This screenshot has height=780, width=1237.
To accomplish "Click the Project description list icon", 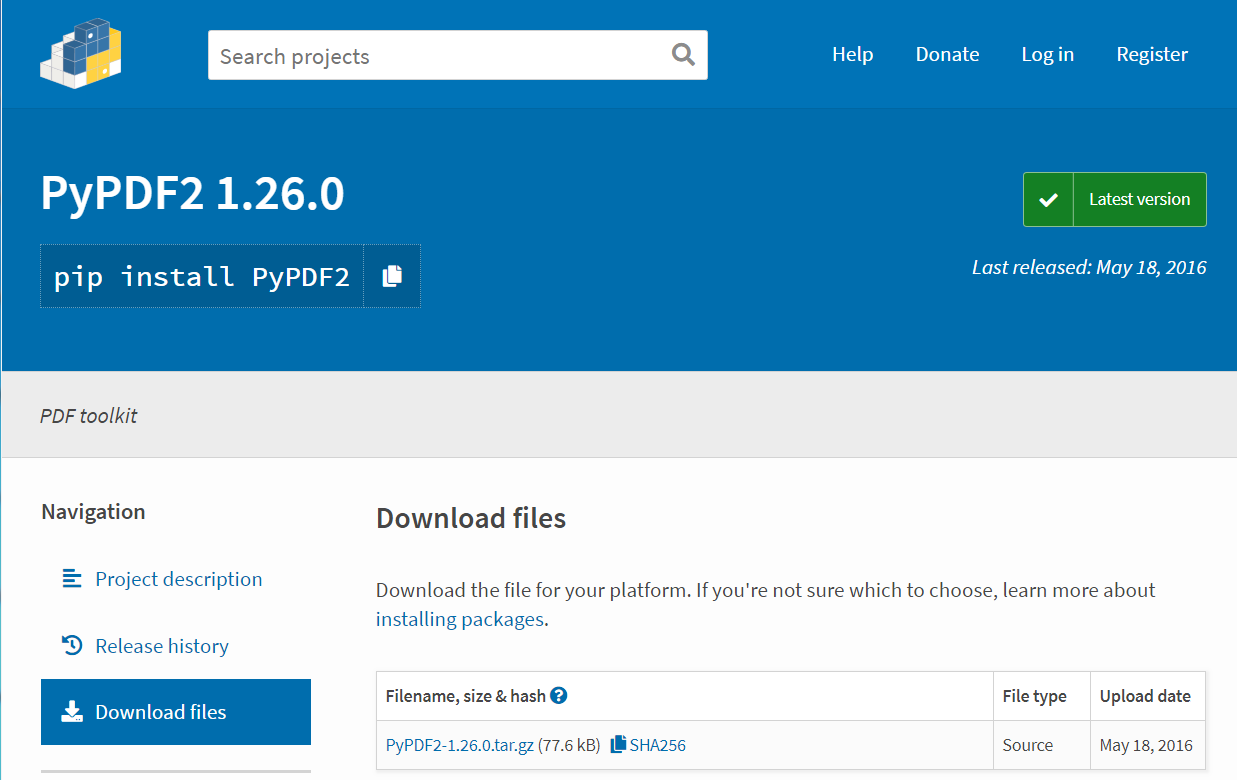I will 72,578.
